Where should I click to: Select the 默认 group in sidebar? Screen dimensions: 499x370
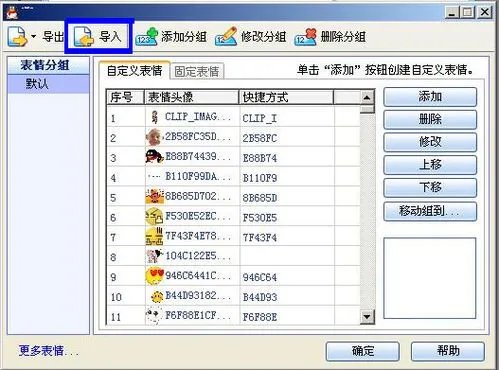coord(49,84)
